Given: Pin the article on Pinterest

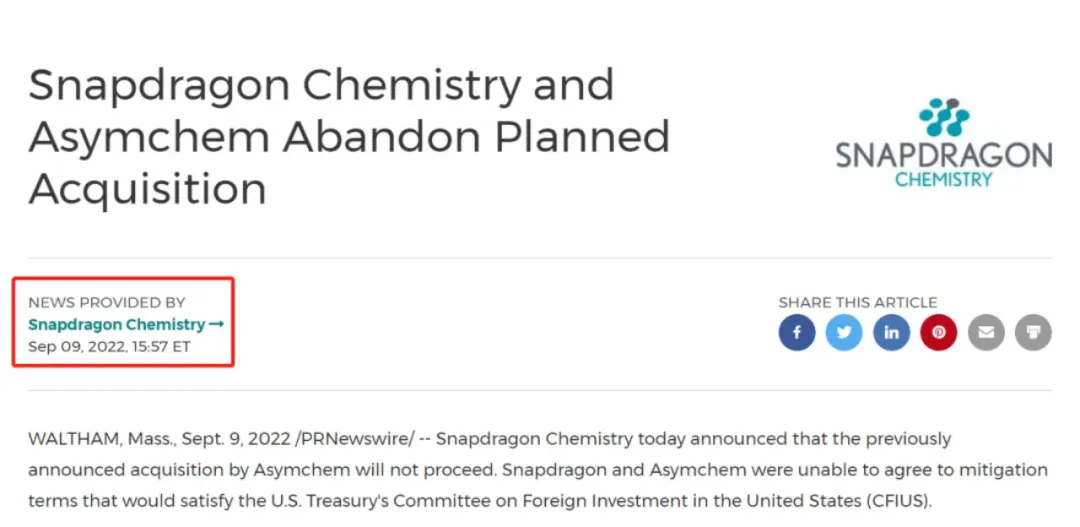Looking at the screenshot, I should click(x=939, y=332).
